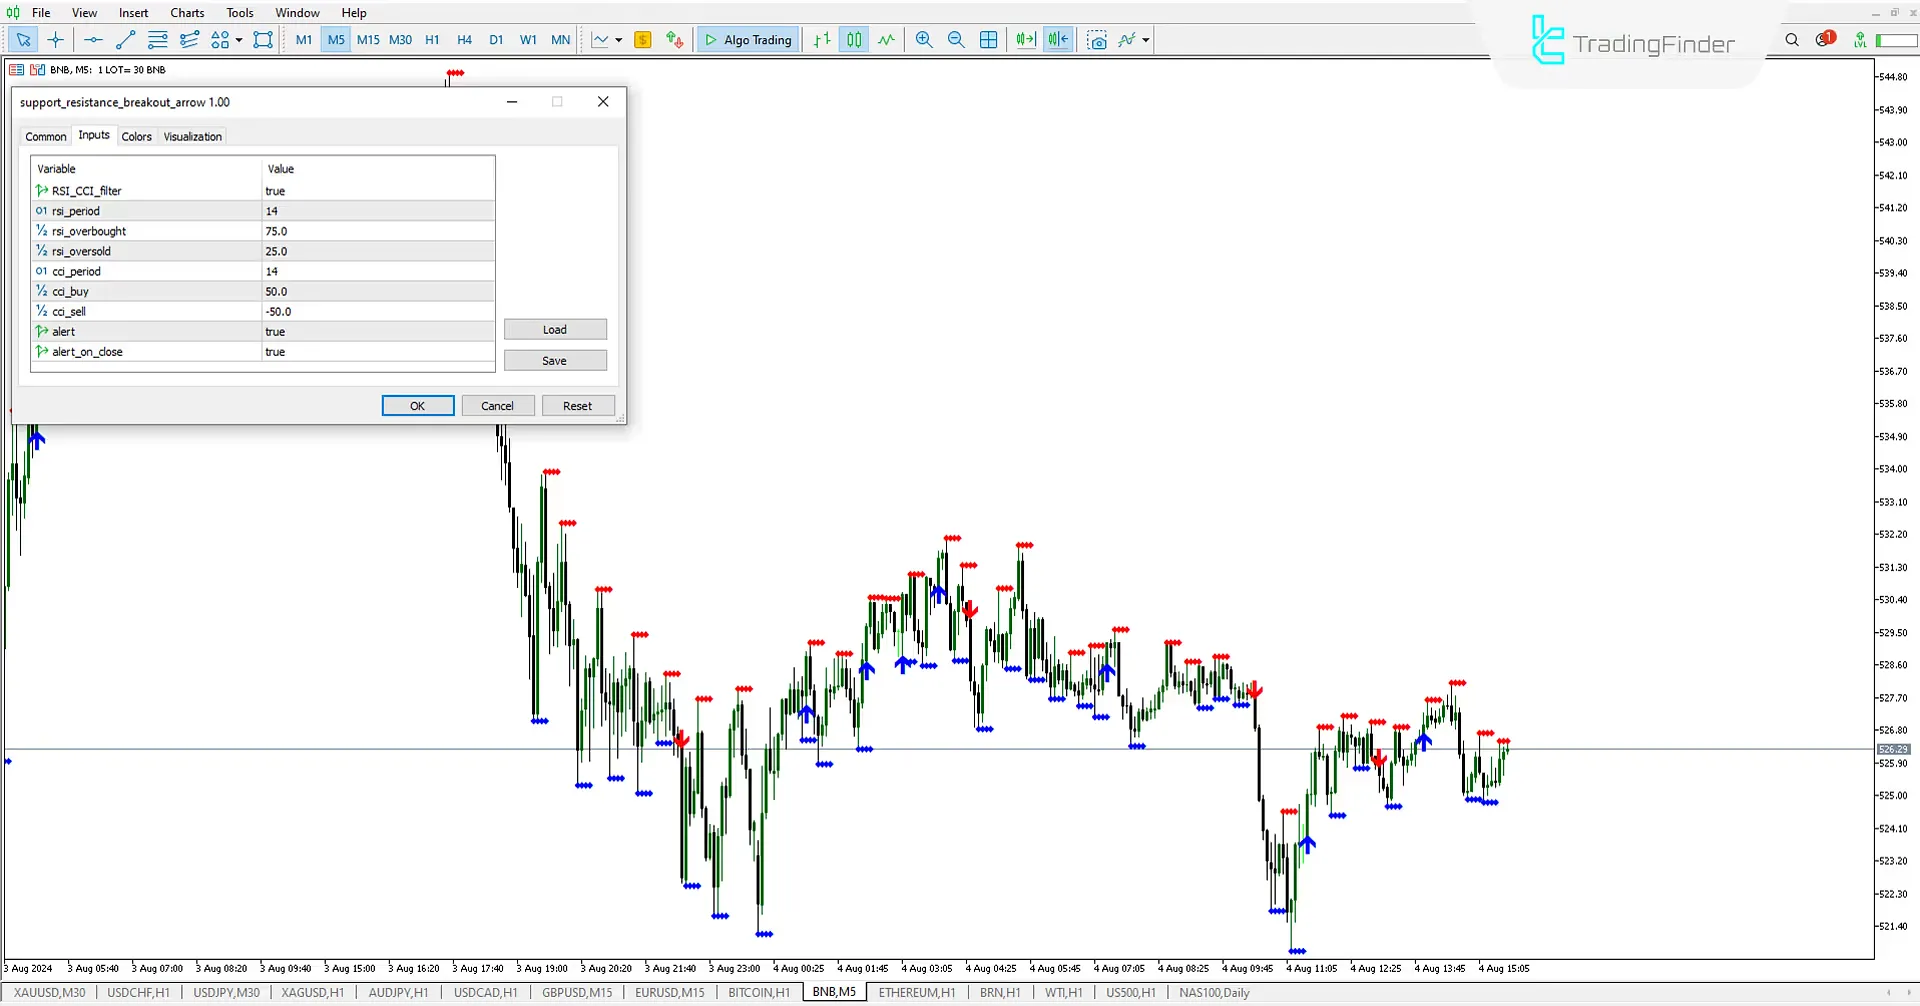This screenshot has width=1920, height=1006.
Task: Select the Crosshair tool
Action: click(55, 40)
